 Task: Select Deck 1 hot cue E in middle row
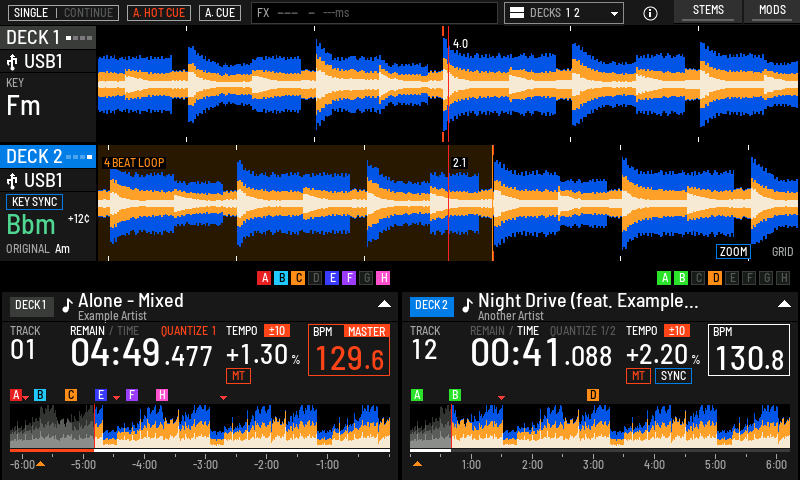pos(332,278)
